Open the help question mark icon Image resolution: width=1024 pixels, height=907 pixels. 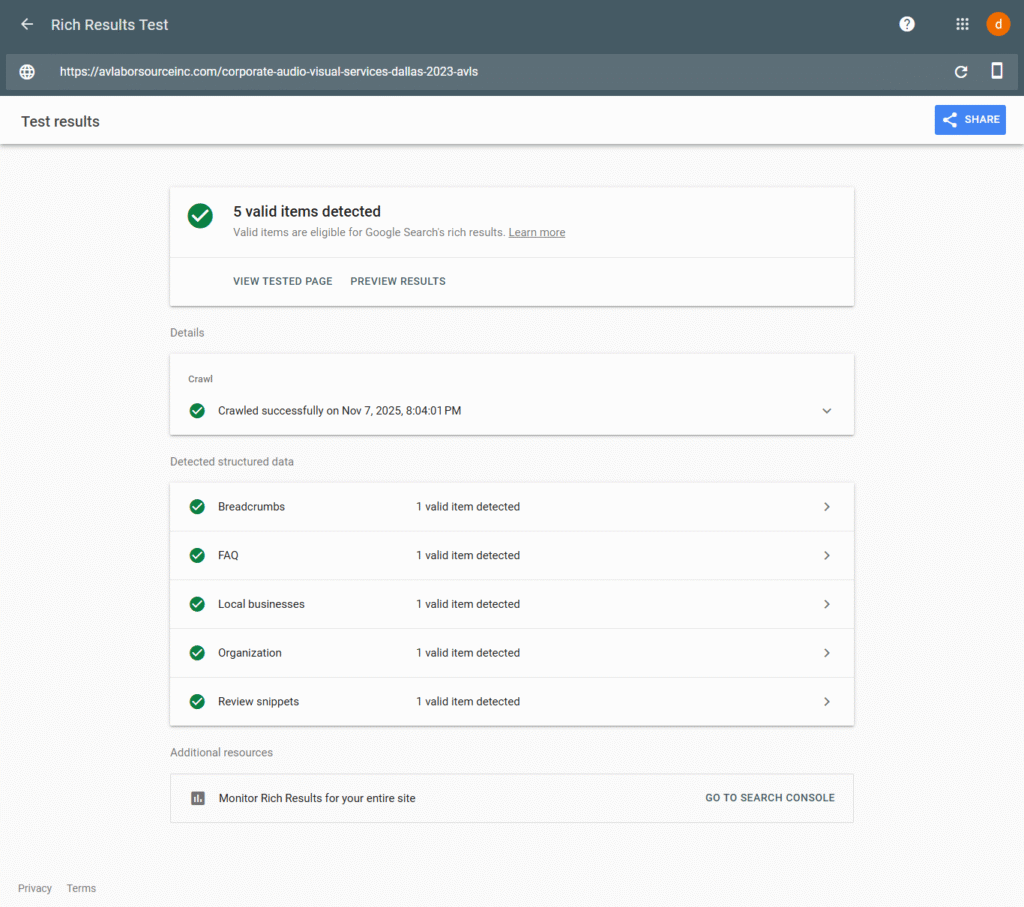pos(907,24)
